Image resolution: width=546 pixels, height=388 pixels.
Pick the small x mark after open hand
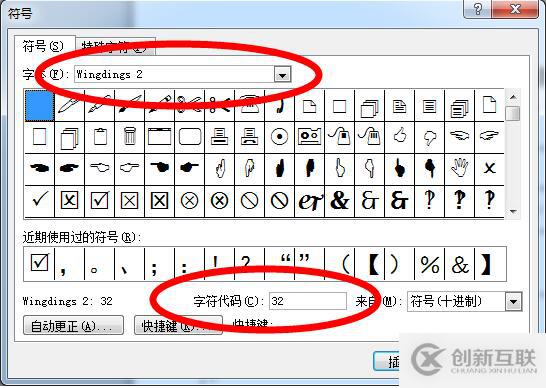pos(489,169)
